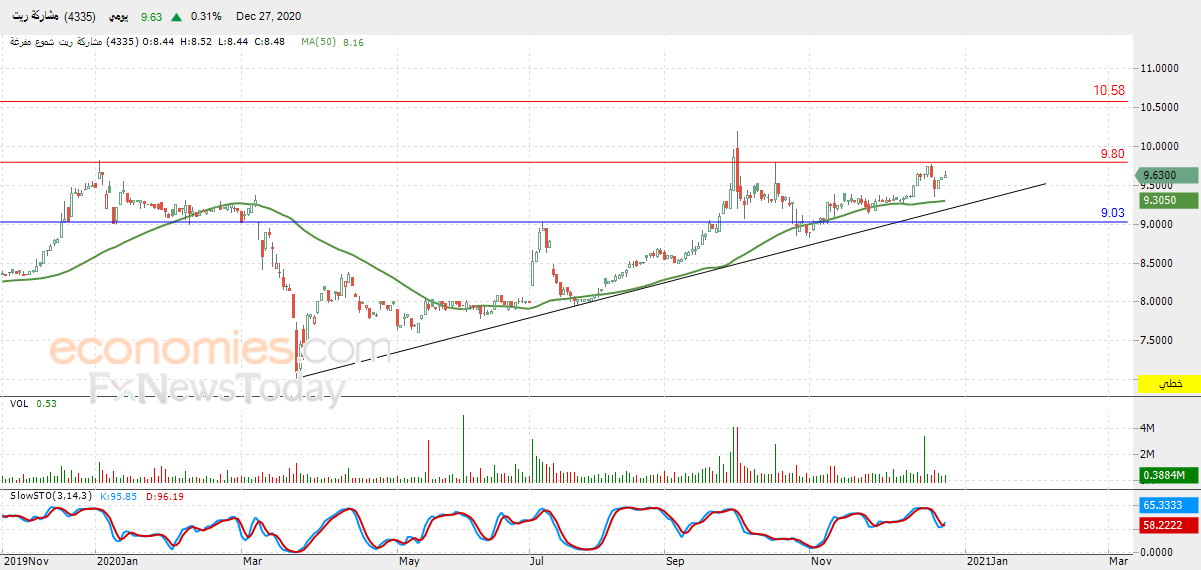Click the green up-arrow price change icon
The image size is (1201, 570).
pos(176,17)
